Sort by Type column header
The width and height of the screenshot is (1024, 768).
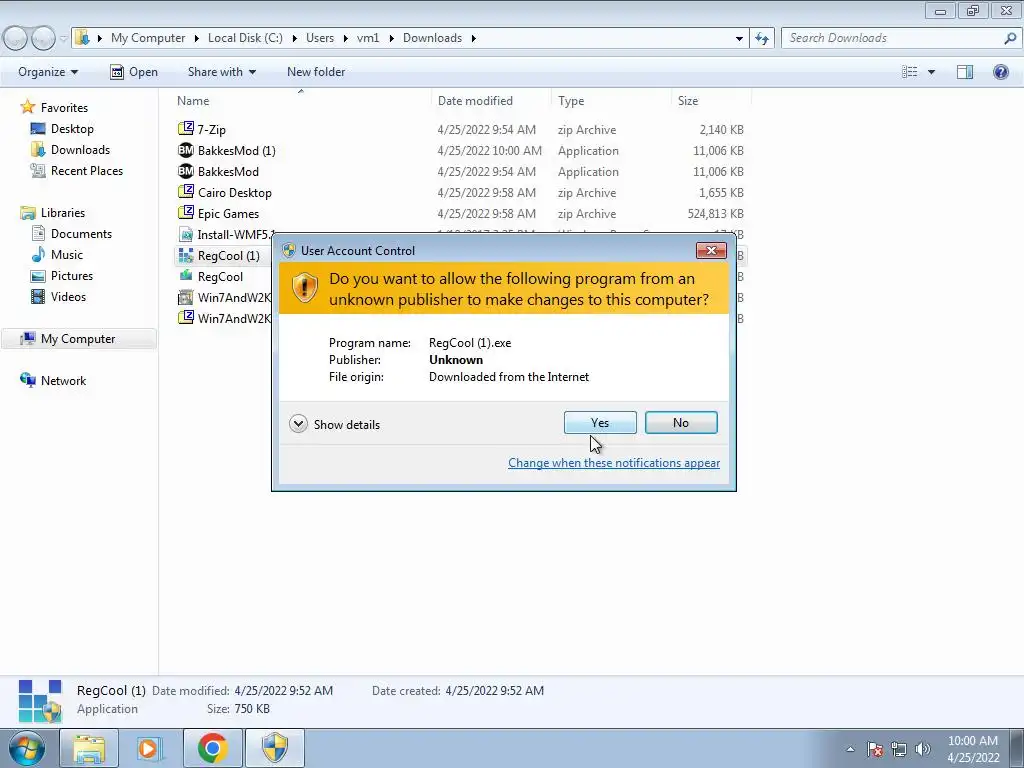(571, 101)
